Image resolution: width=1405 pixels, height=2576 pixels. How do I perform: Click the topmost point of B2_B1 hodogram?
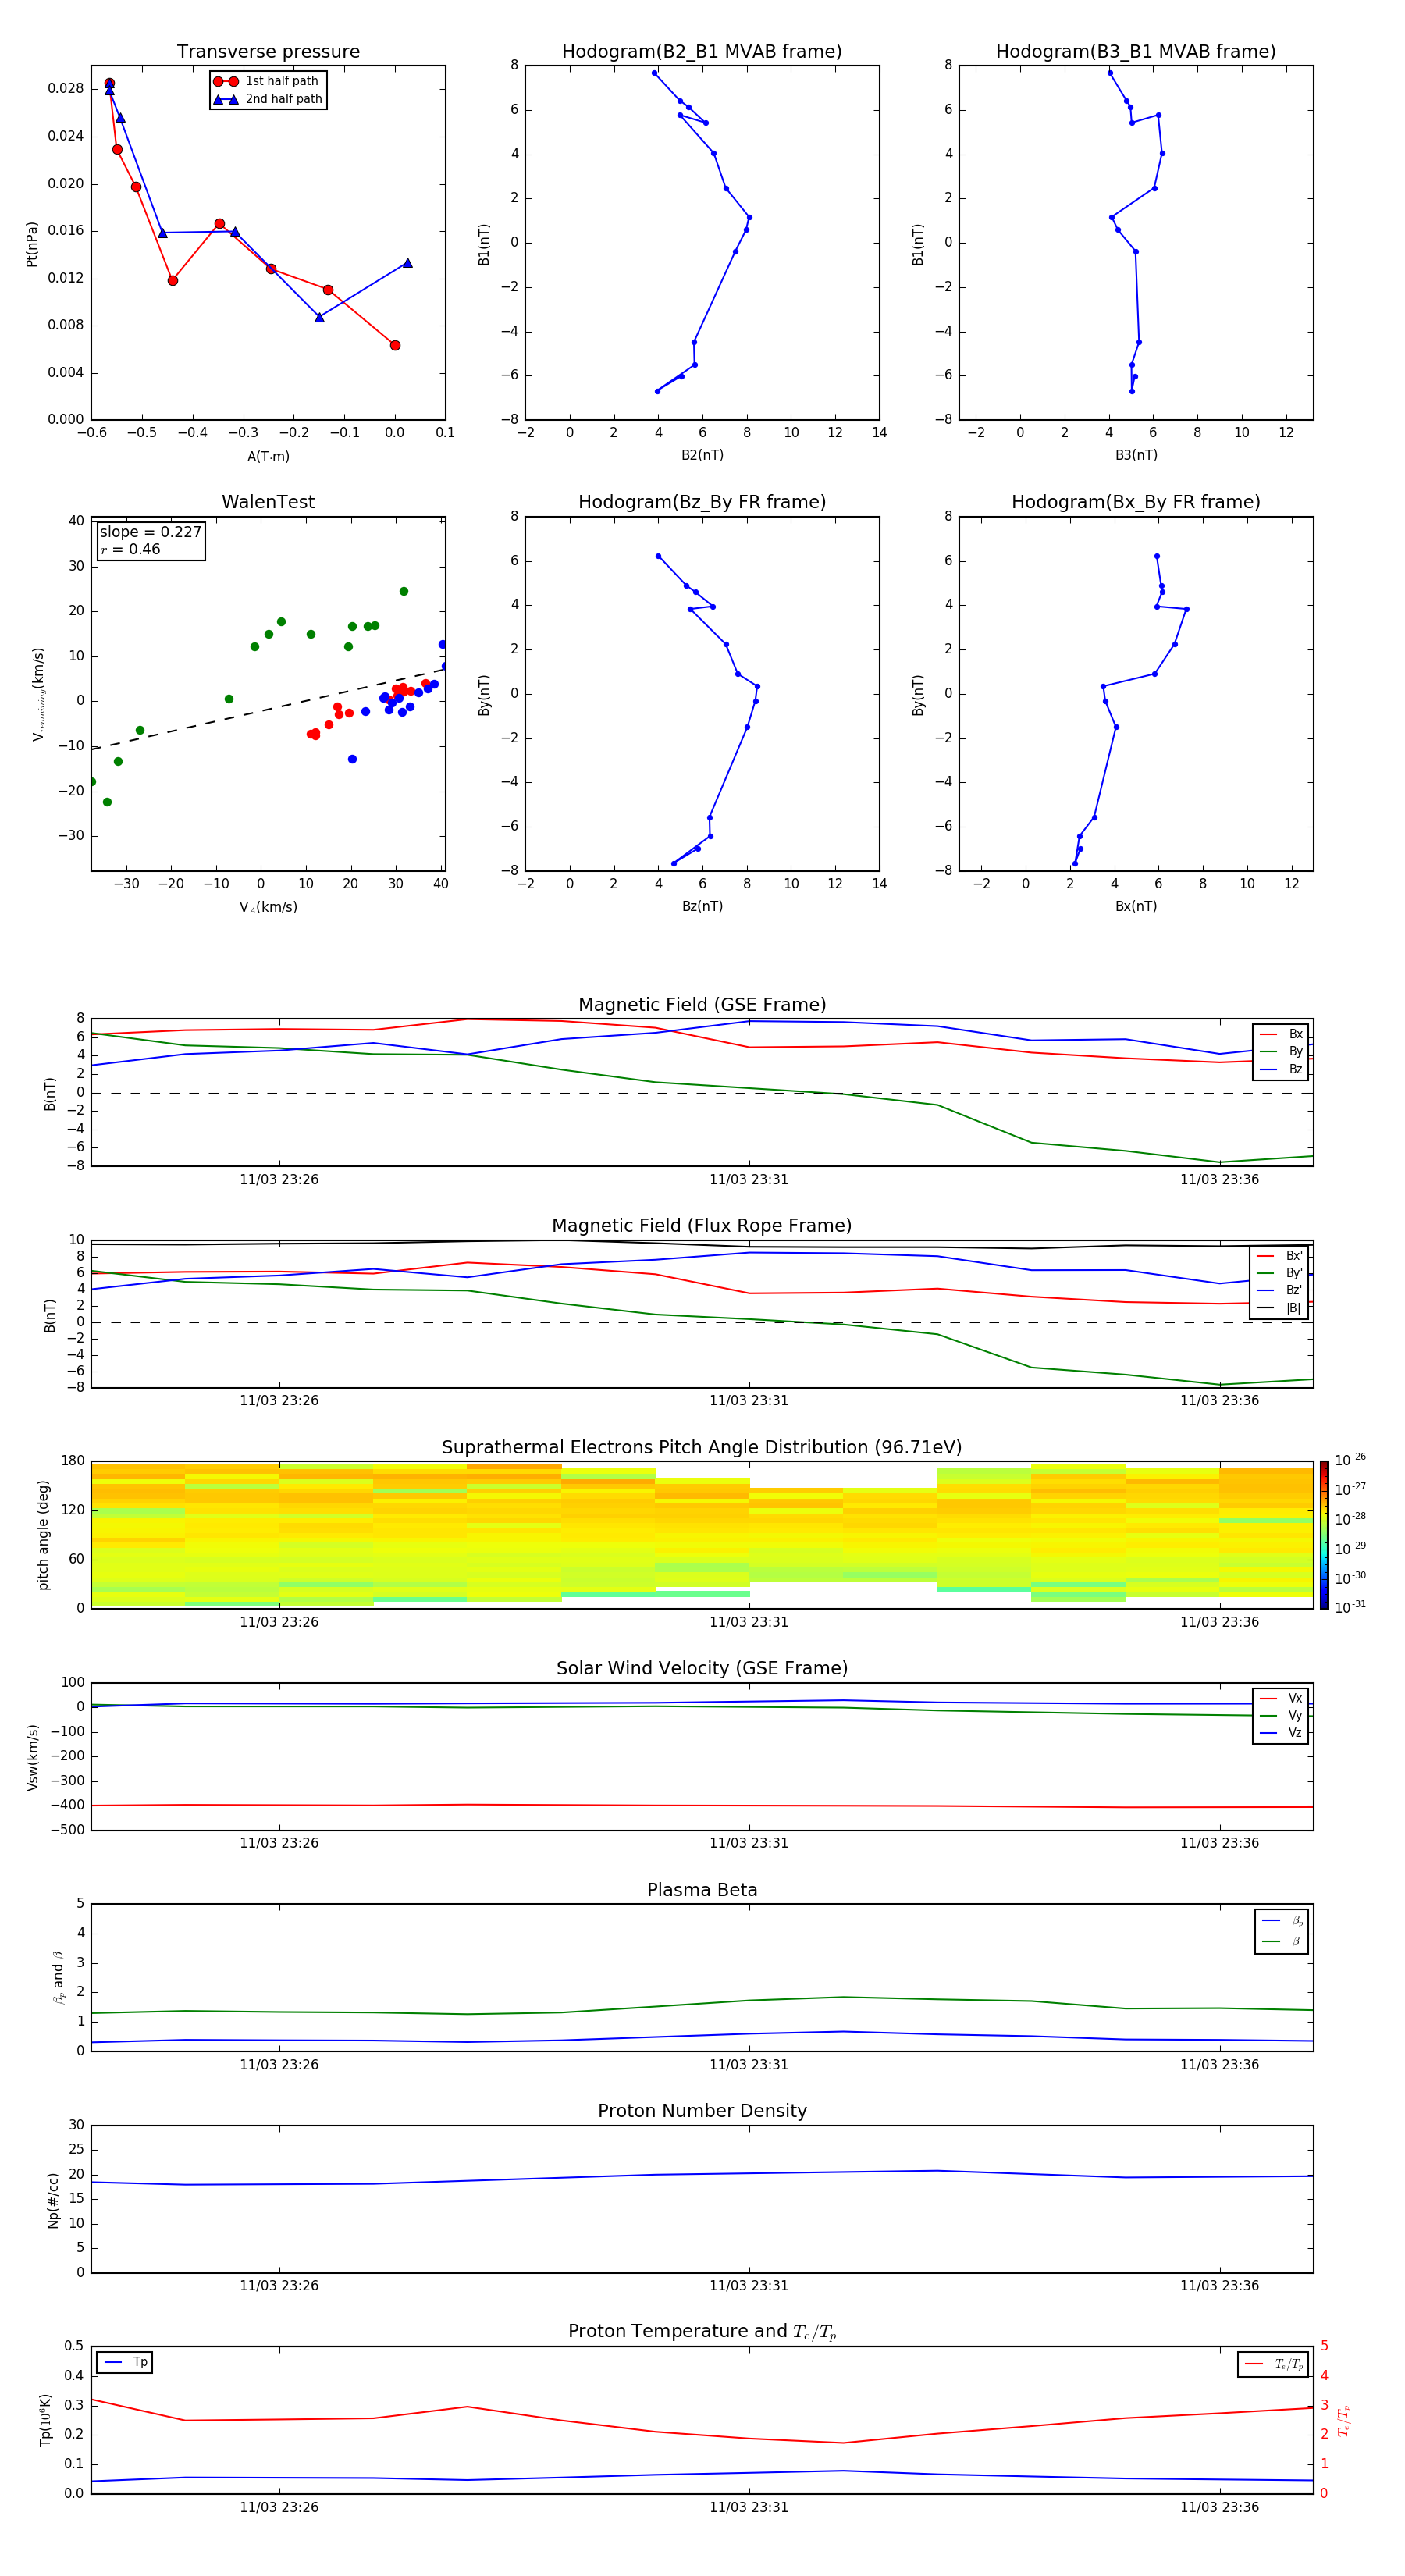click(x=654, y=73)
